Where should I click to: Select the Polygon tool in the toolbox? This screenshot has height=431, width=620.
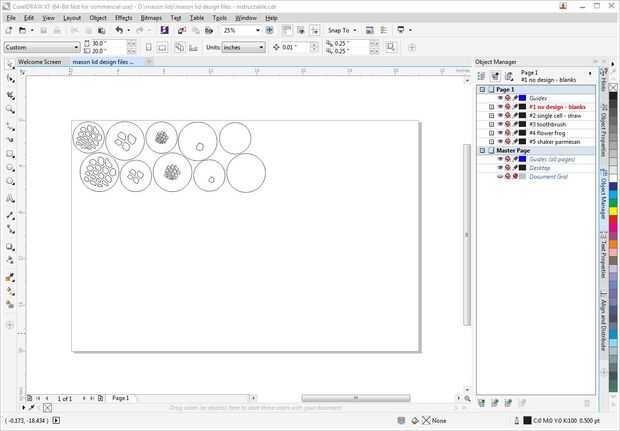[10, 181]
